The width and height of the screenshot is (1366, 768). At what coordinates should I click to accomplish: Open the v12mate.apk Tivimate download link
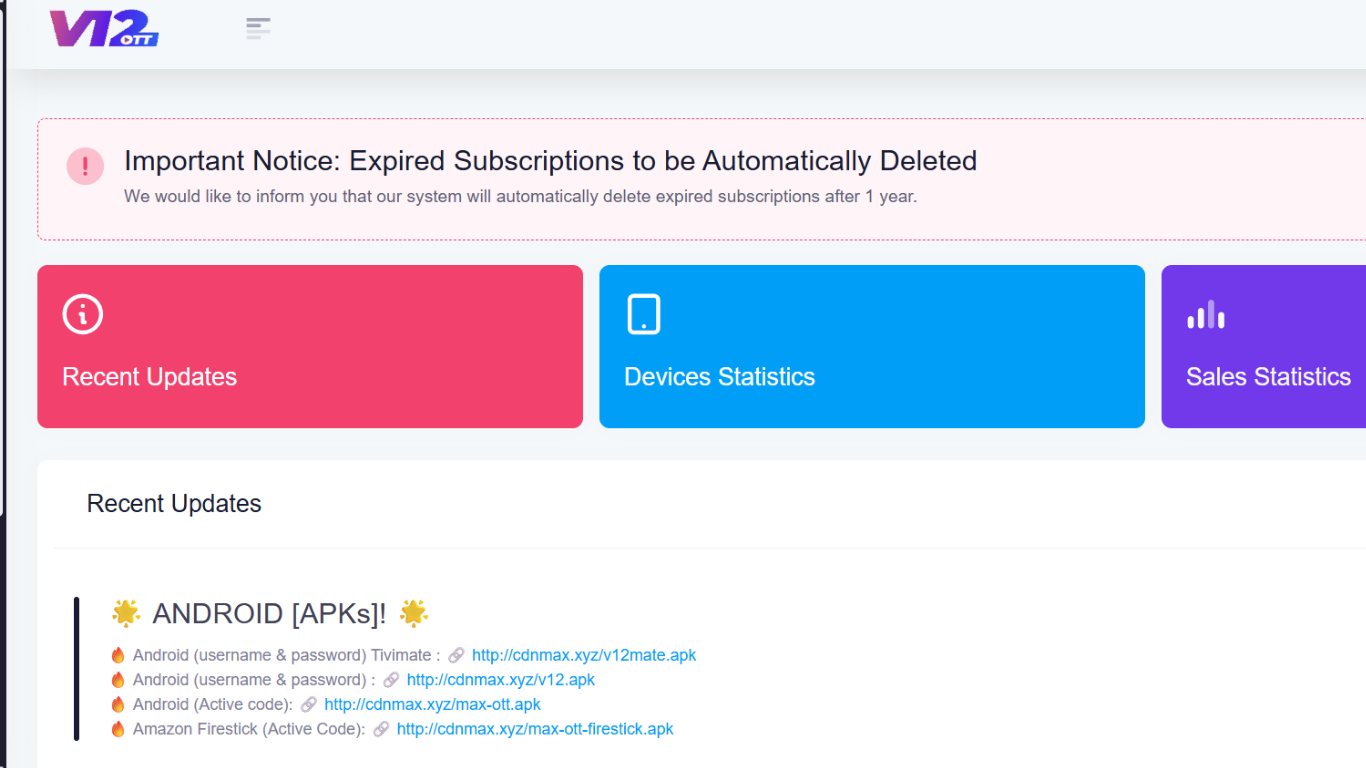tap(584, 656)
